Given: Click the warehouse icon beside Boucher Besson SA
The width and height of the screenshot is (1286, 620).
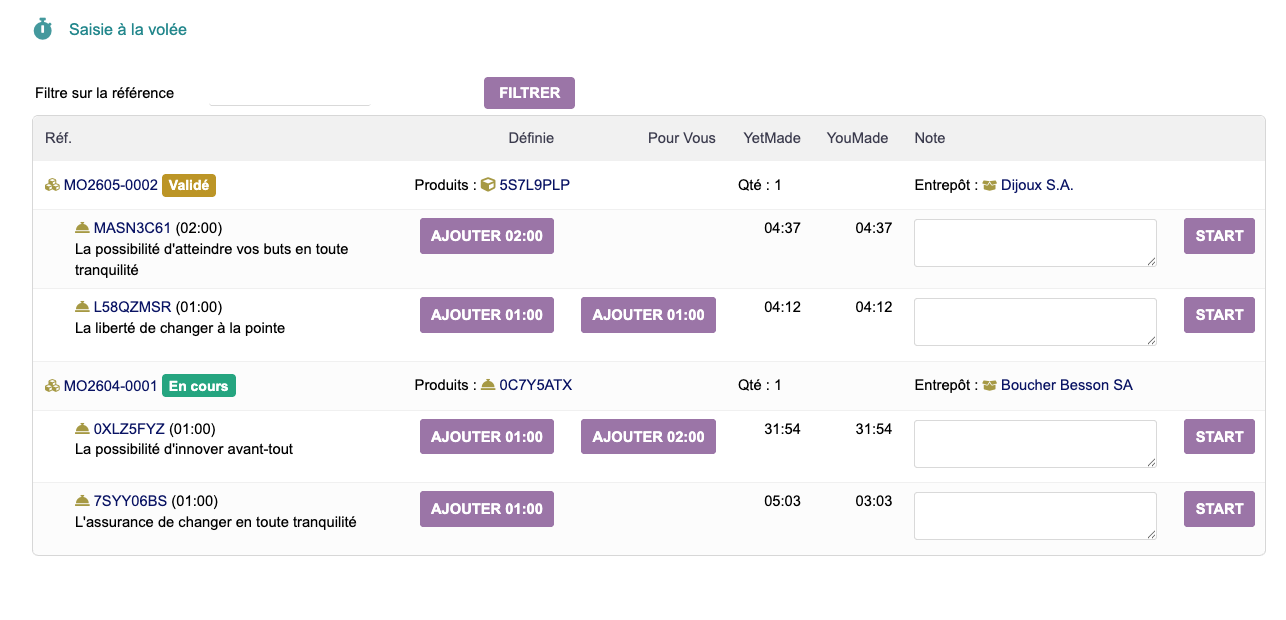Looking at the screenshot, I should 990,385.
